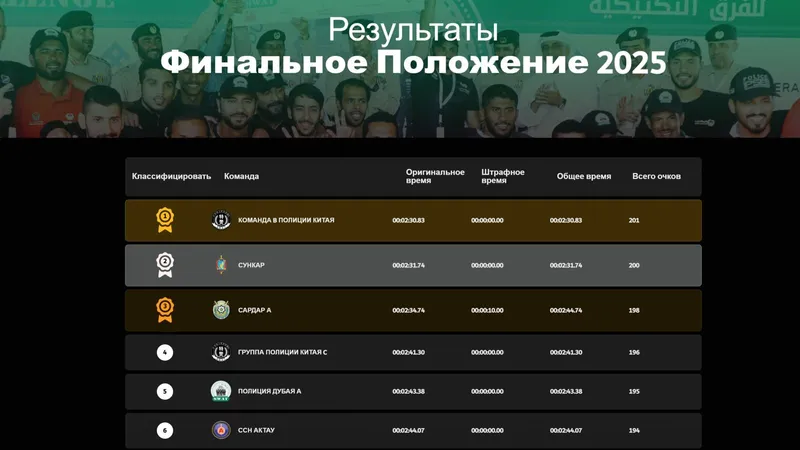Click the КОМАНДА В ПОЛИЦИИ КИТАЯ team logo
800x450 pixels.
coord(221,220)
